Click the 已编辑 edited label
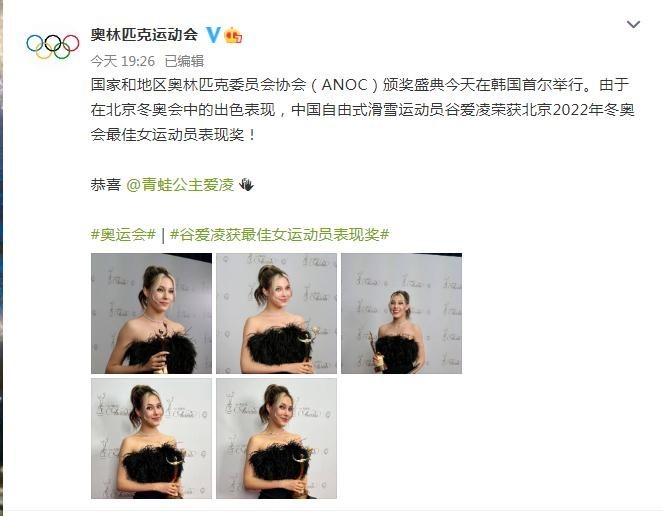 coord(184,61)
